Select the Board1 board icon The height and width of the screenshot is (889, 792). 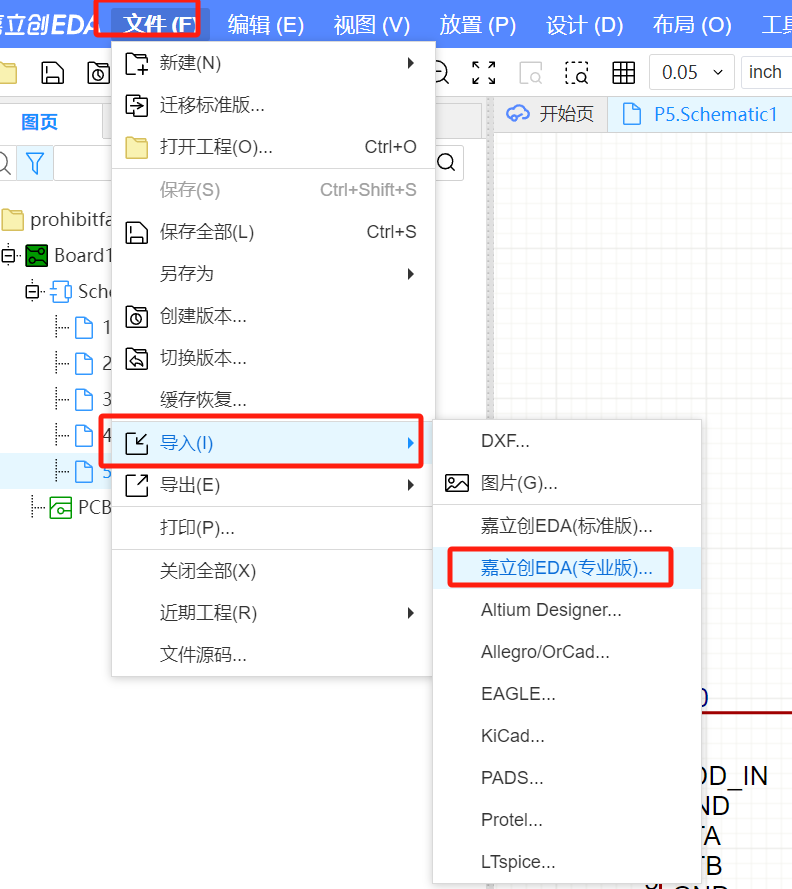[37, 255]
